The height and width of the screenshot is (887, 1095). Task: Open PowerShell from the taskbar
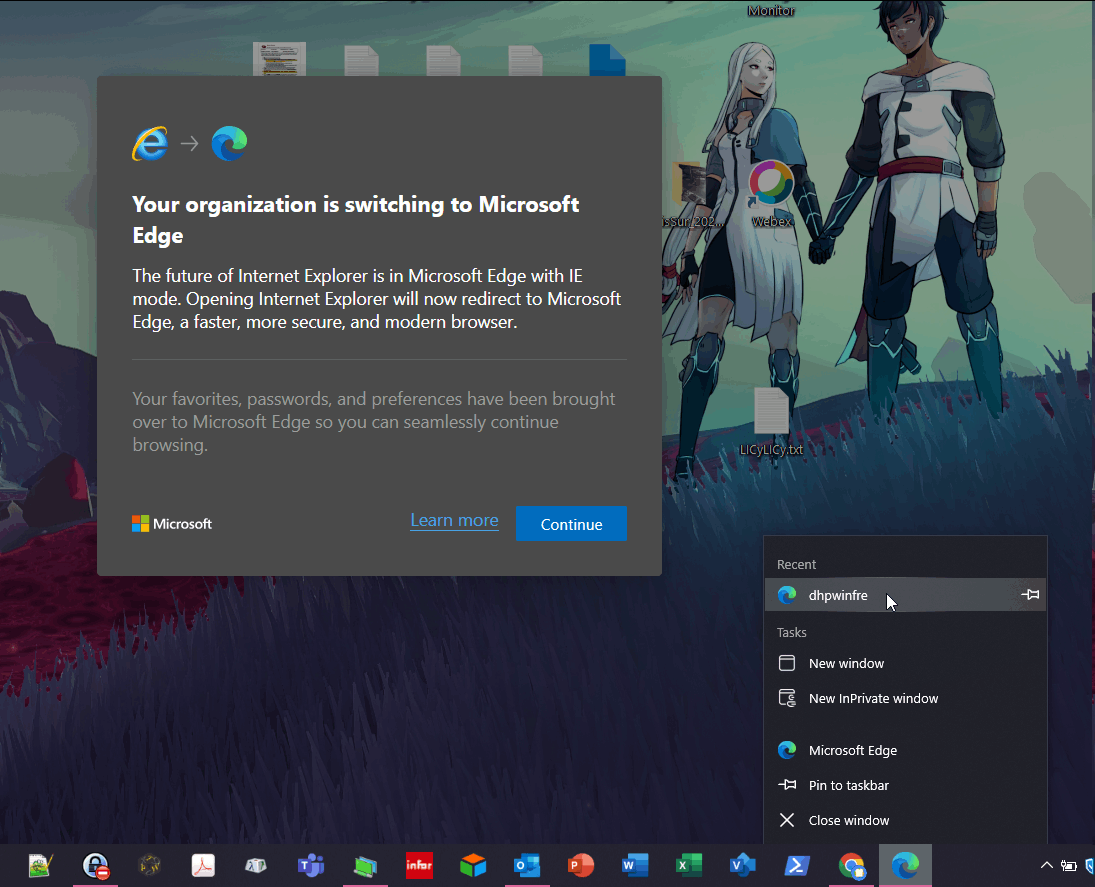tap(797, 866)
